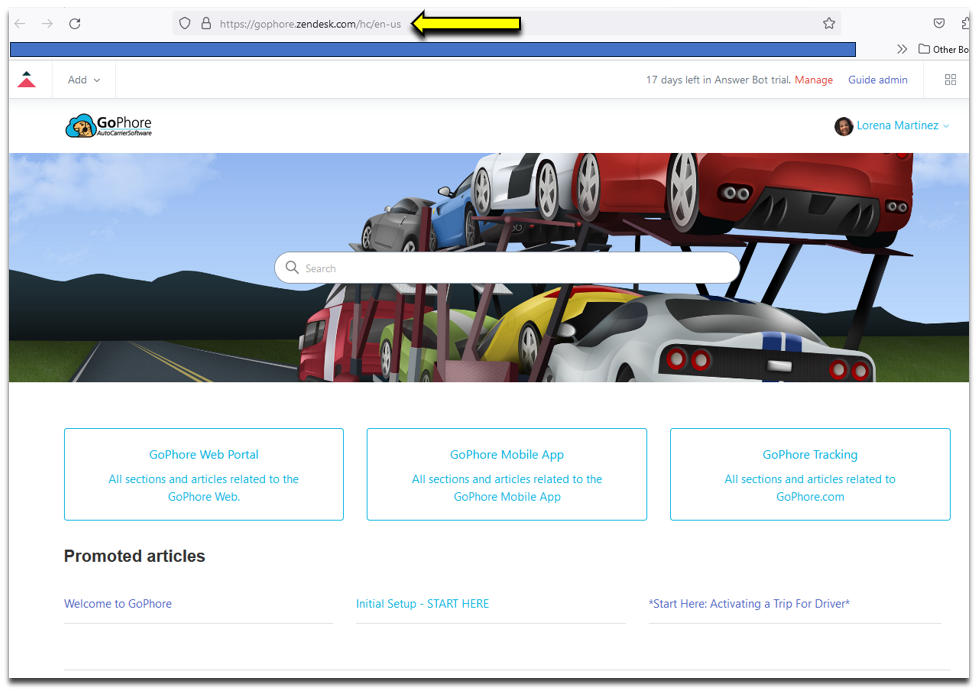Open GoPhore Web Portal category

click(x=204, y=474)
